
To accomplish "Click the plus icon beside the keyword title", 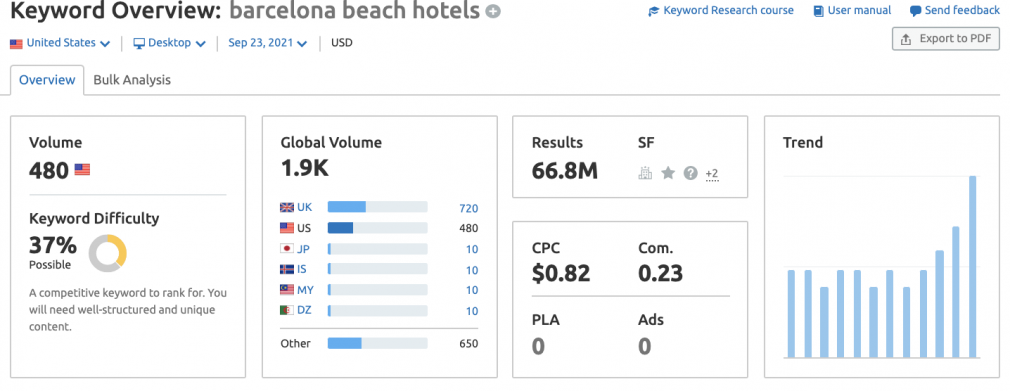I will coord(493,12).
